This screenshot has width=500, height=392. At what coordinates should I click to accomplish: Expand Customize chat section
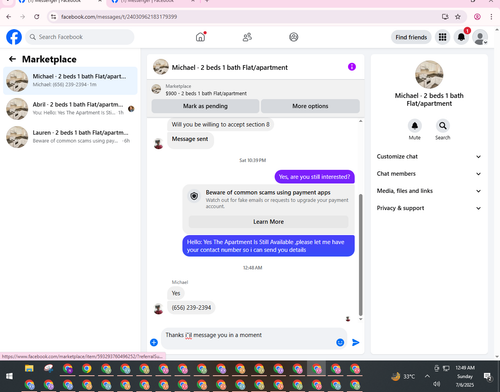(x=429, y=156)
